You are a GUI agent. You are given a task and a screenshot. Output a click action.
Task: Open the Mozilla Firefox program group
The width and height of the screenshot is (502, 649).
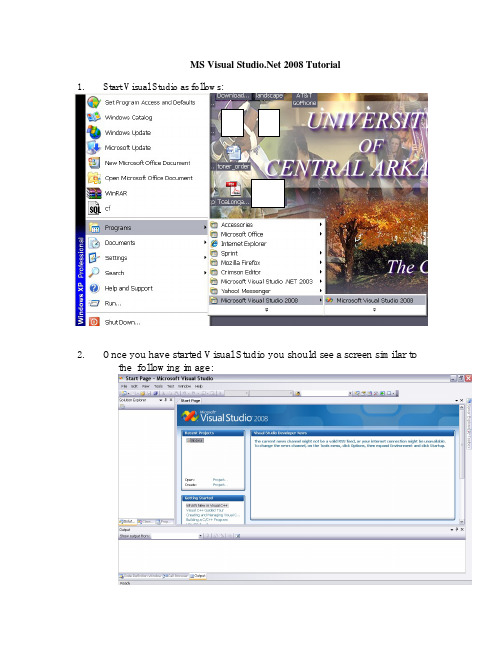pyautogui.click(x=267, y=262)
